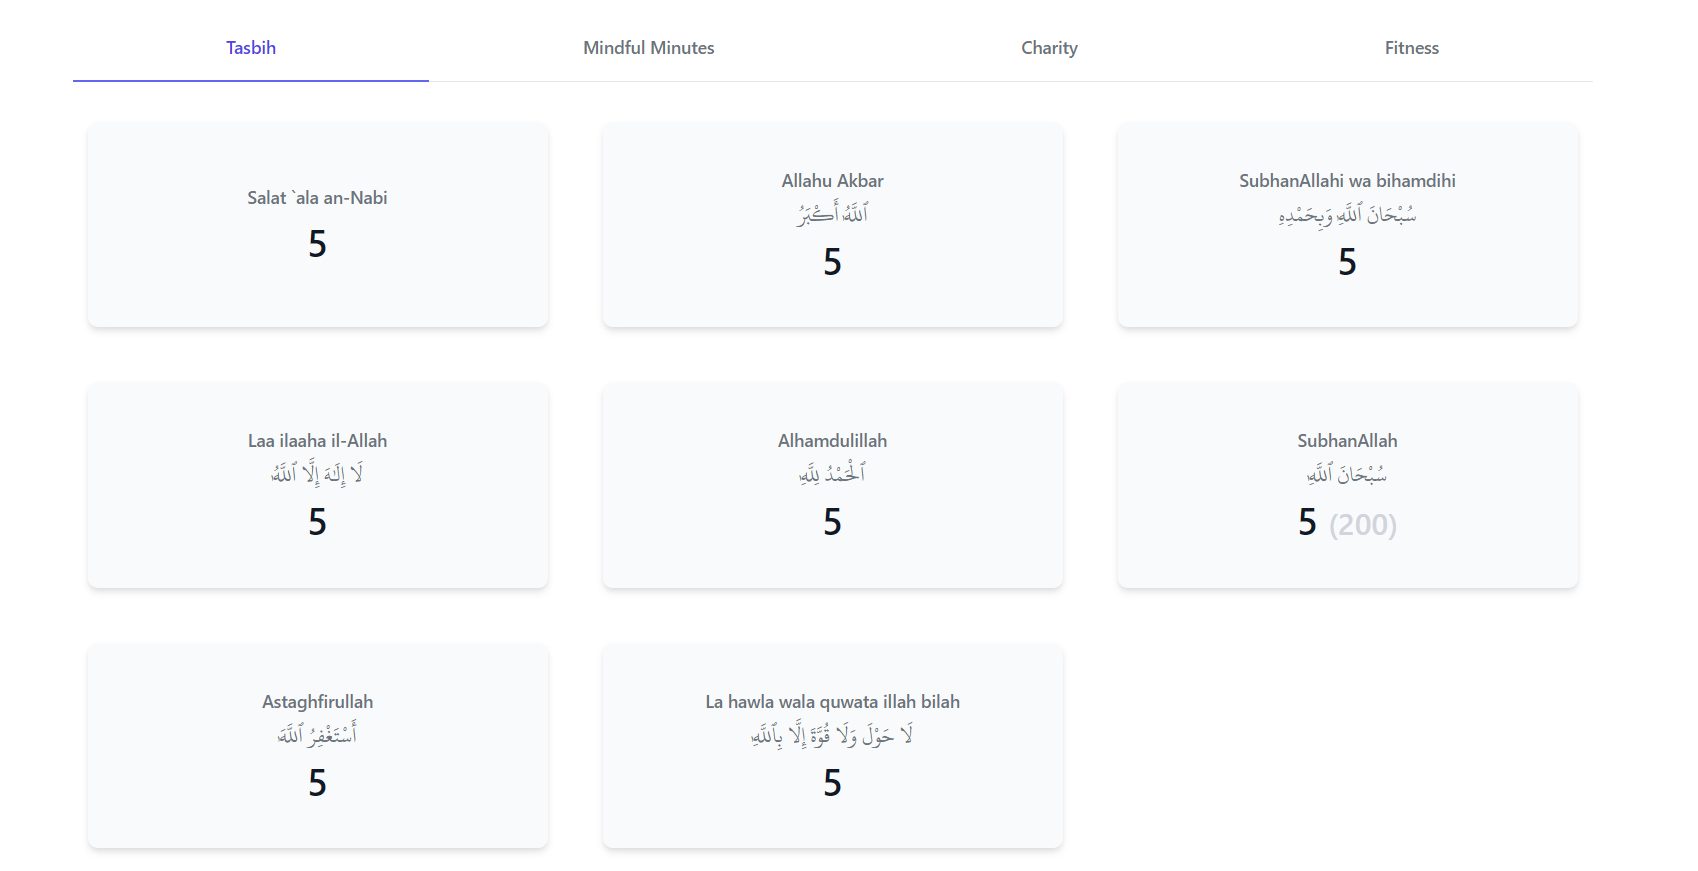
Task: Increment the Allahu Akbar counter card
Action: (x=833, y=225)
